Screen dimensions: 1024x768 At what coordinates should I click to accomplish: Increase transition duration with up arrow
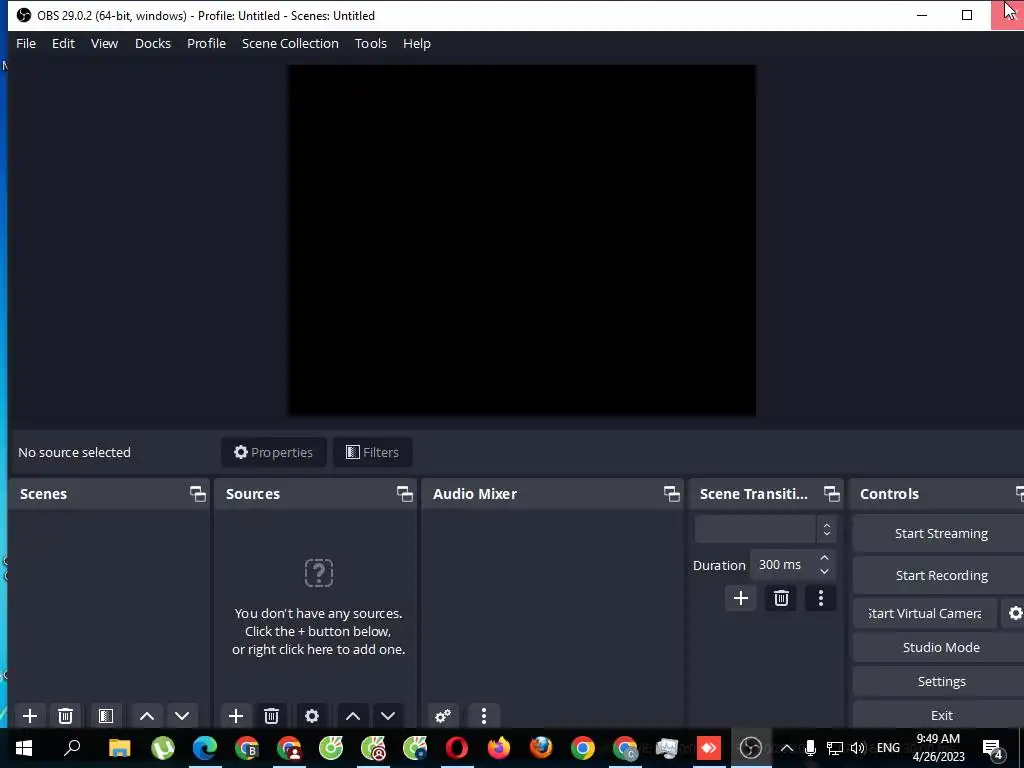point(825,558)
